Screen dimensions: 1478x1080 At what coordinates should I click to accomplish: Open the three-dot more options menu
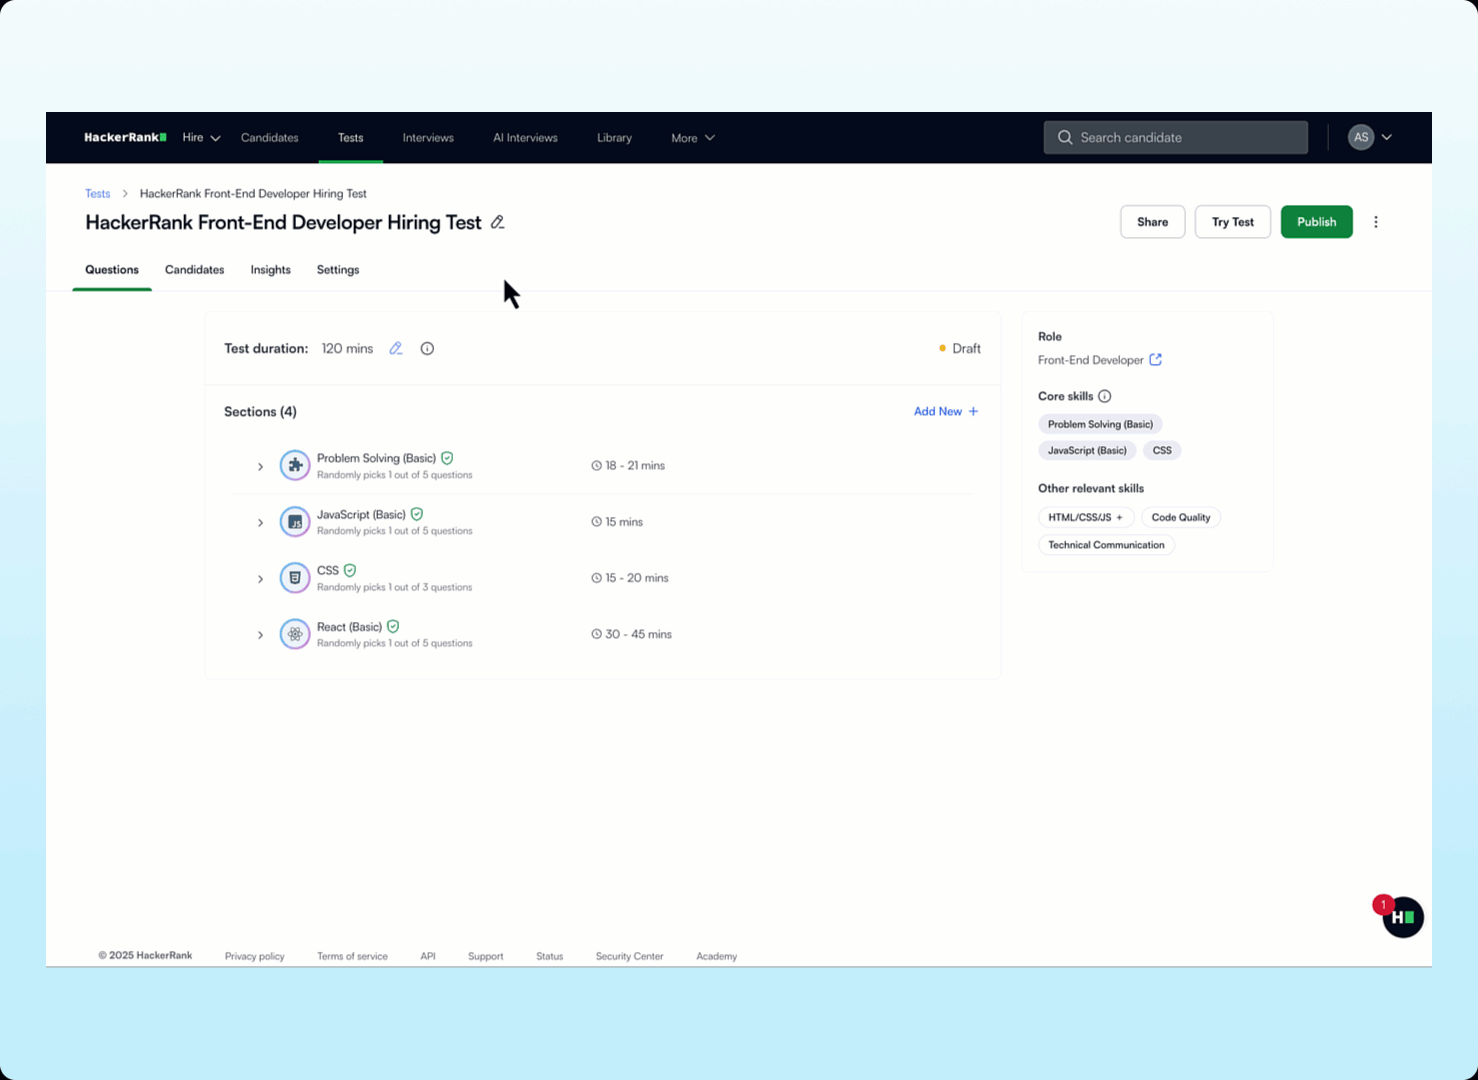tap(1376, 222)
